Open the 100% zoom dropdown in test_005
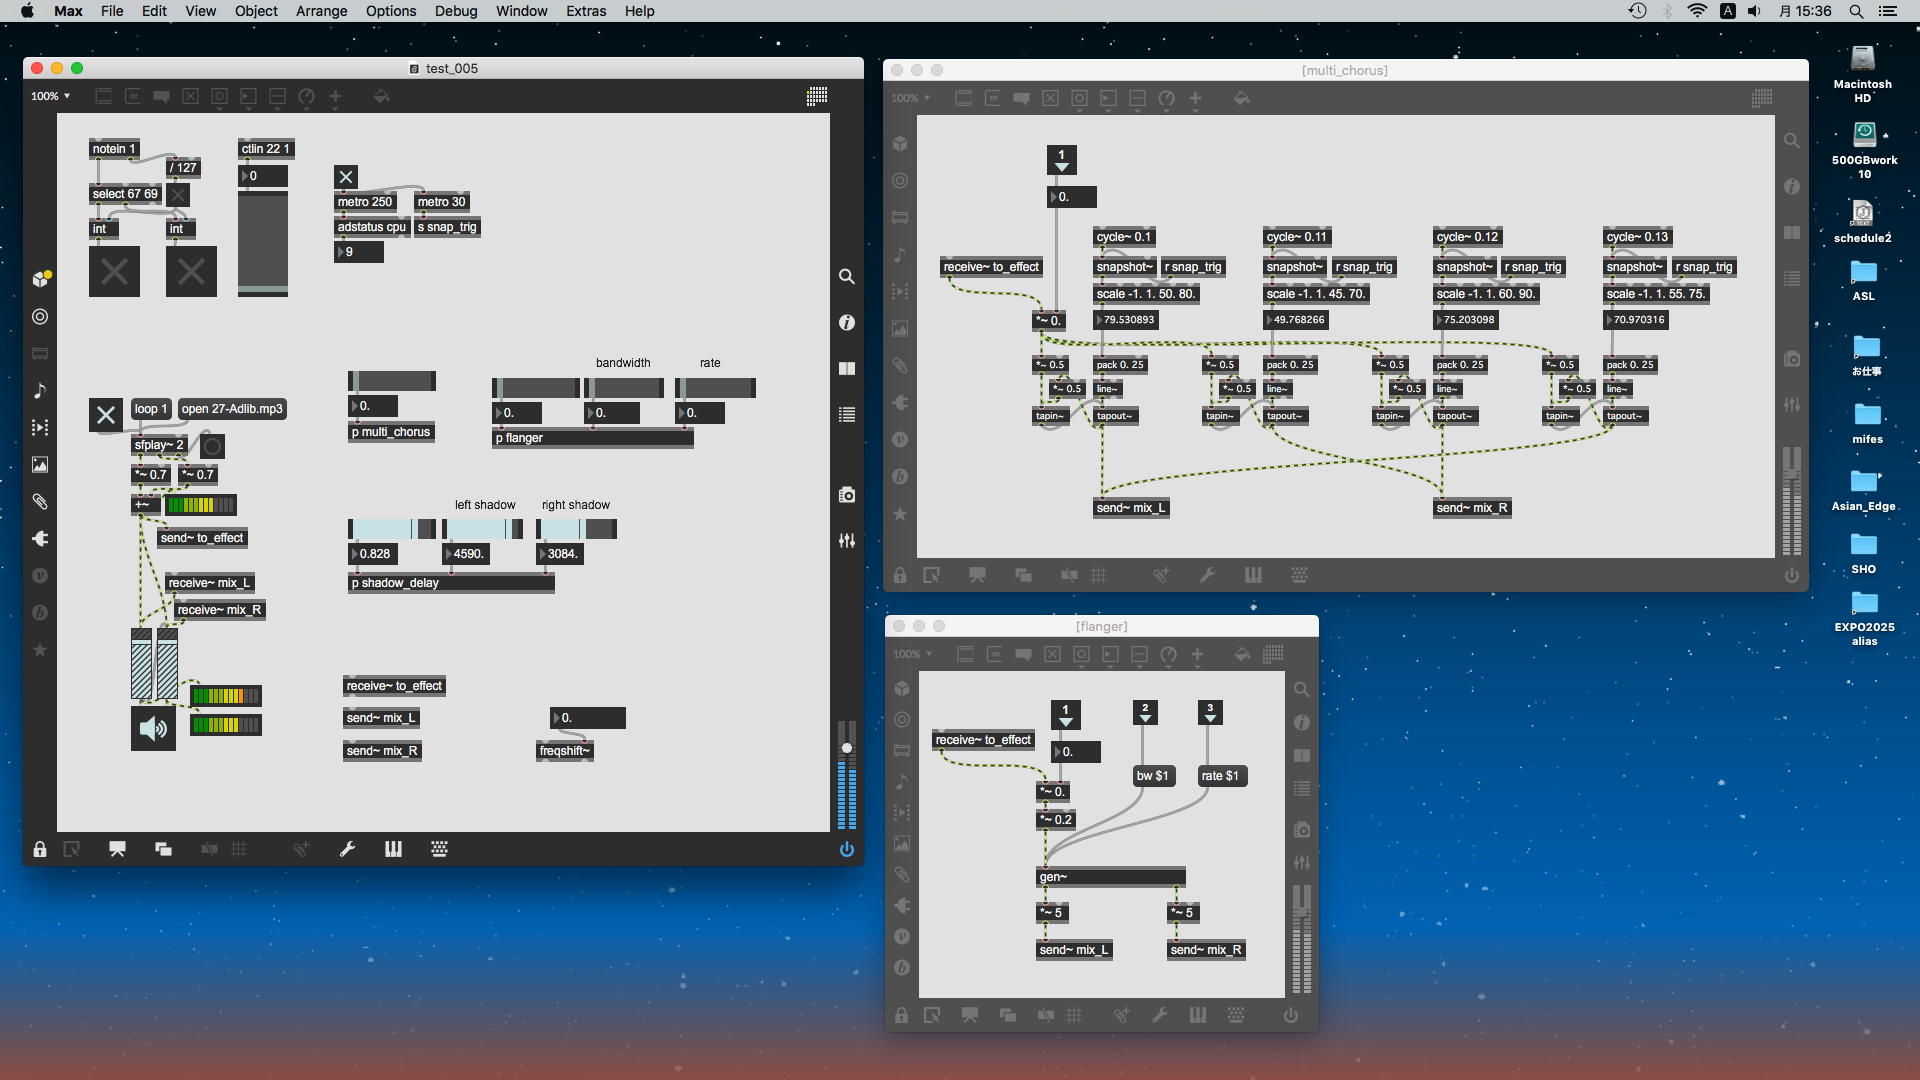Image resolution: width=1920 pixels, height=1080 pixels. coord(50,96)
